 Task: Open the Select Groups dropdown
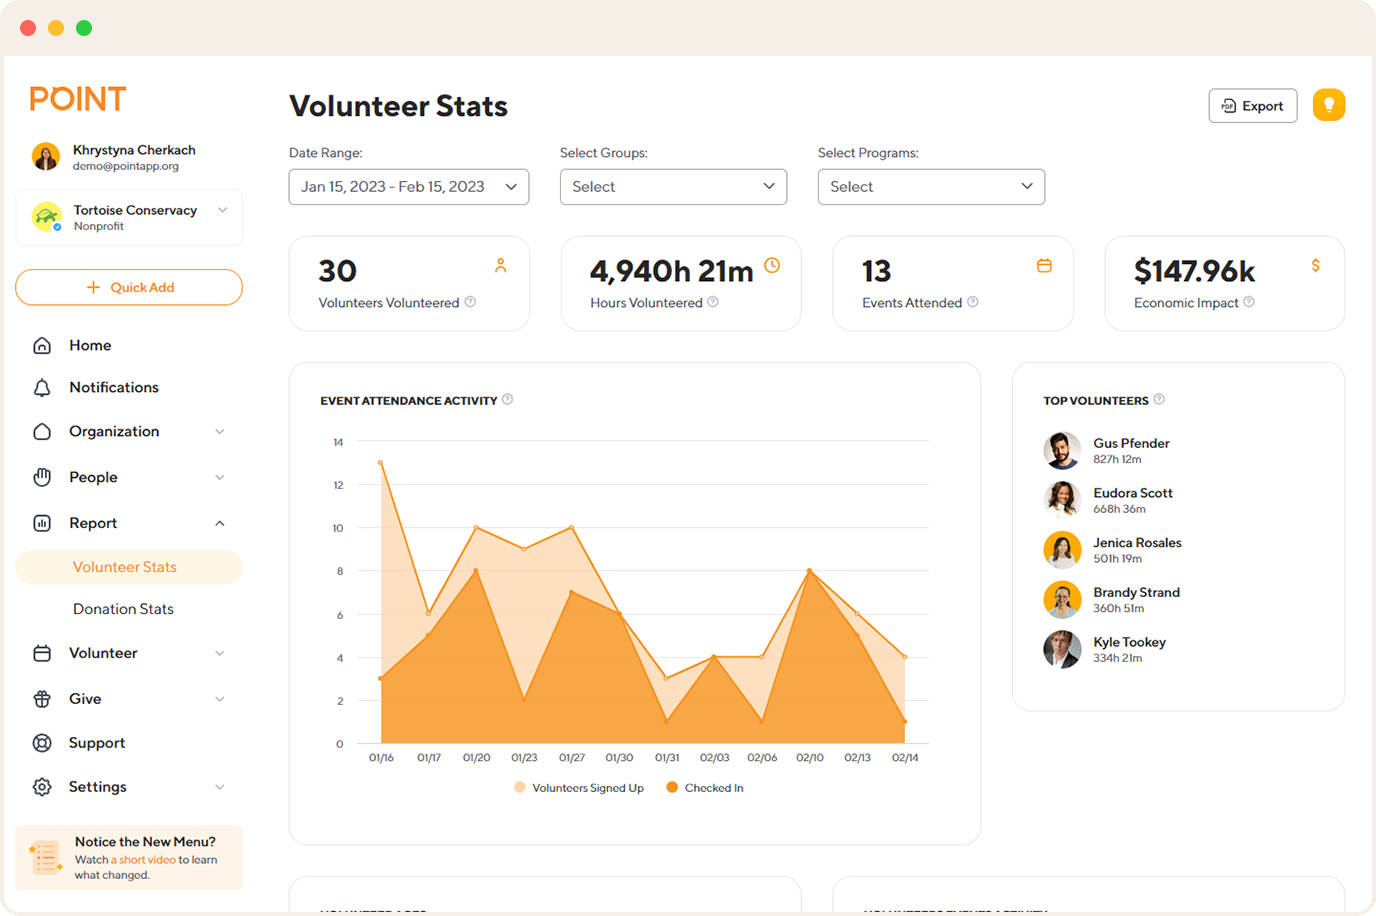tap(673, 186)
